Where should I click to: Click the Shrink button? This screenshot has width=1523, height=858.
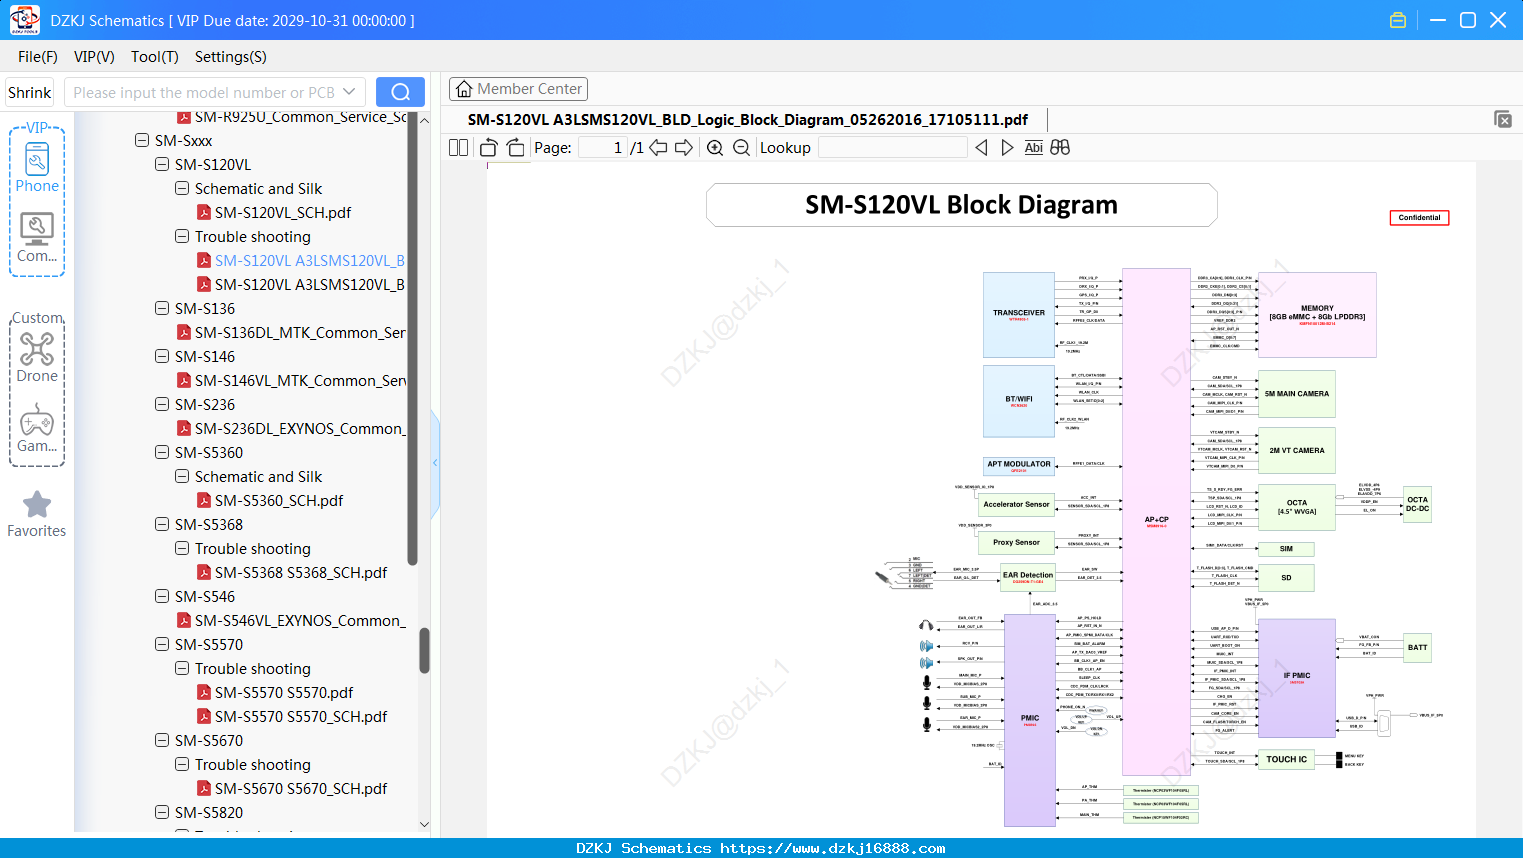(29, 92)
